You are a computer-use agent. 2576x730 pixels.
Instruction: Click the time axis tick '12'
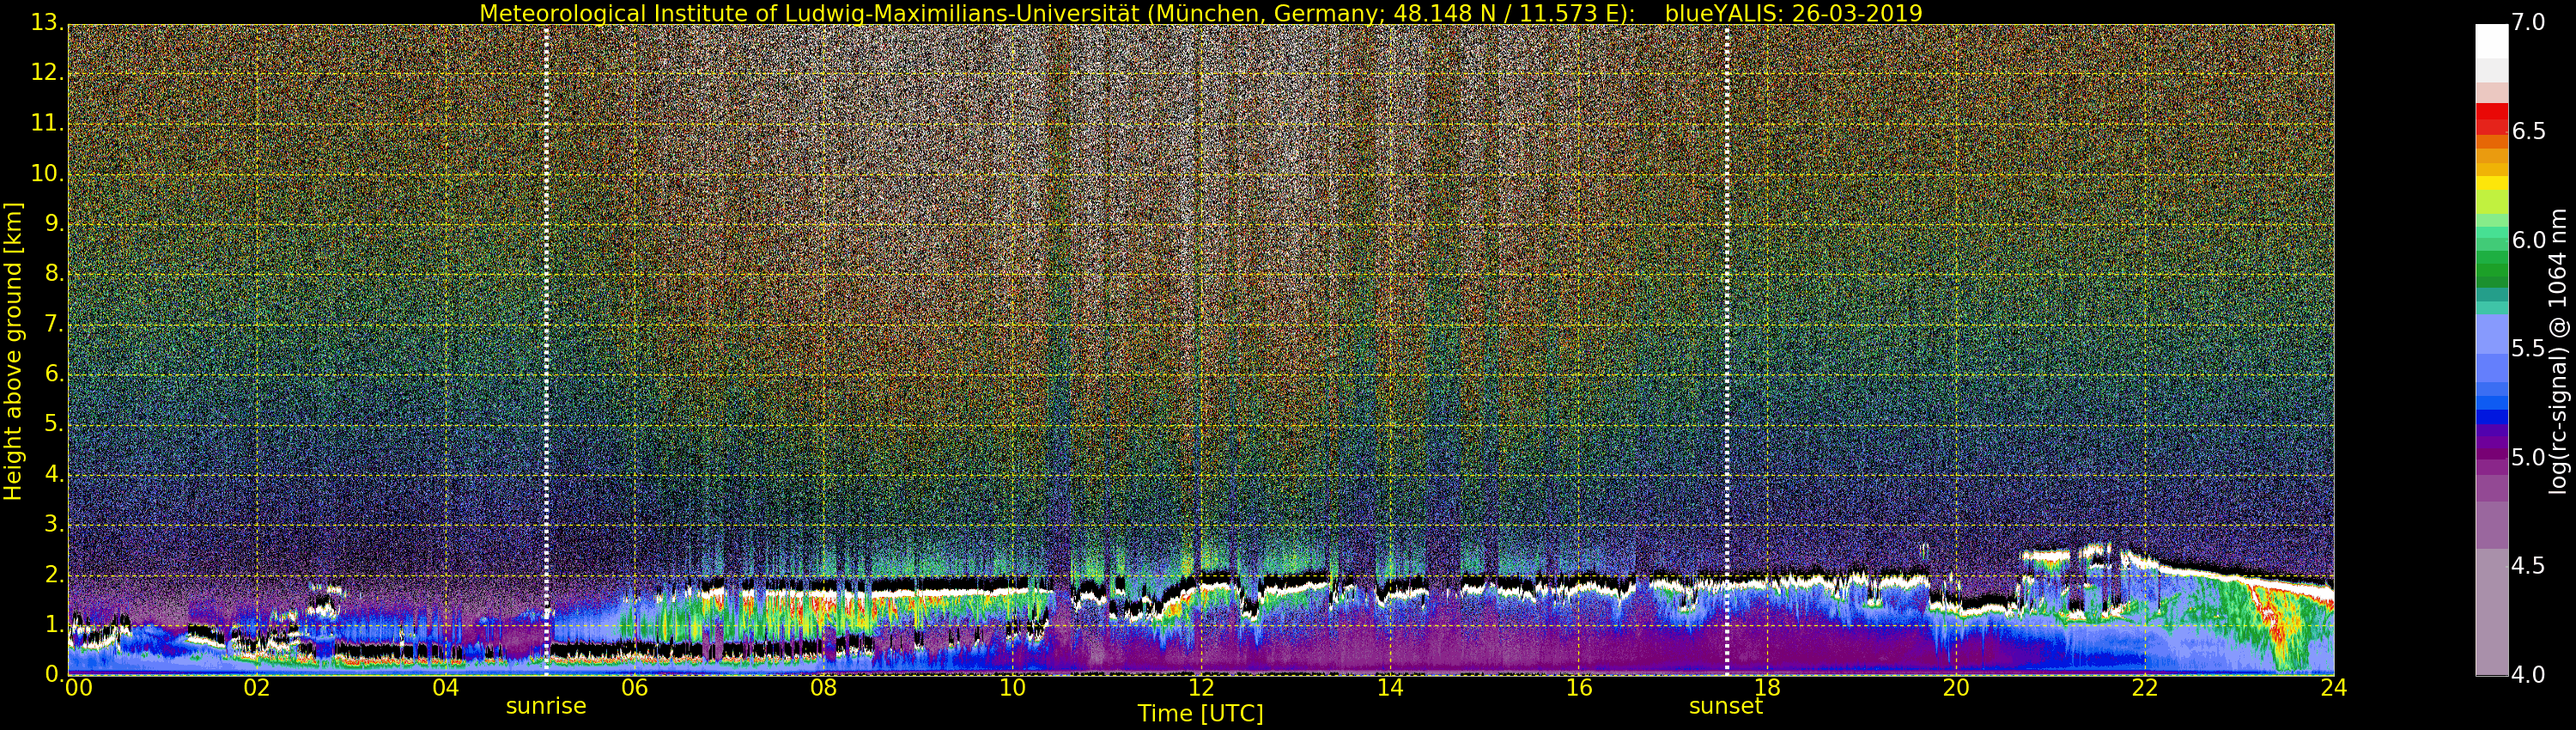(1201, 687)
